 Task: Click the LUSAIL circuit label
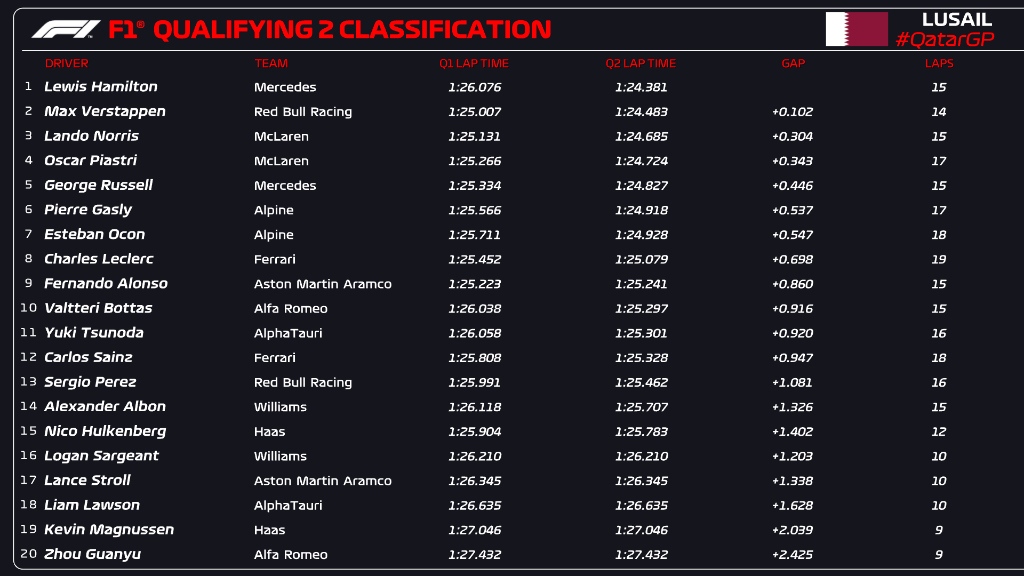[x=957, y=20]
